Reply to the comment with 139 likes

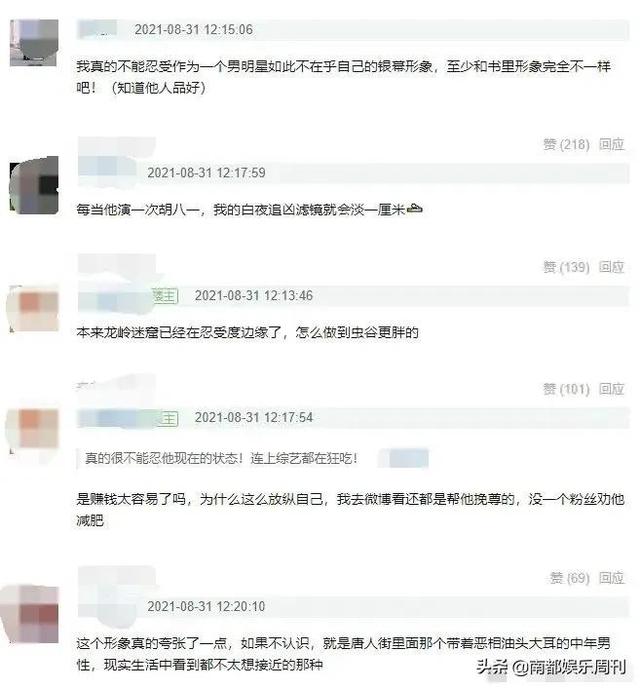(x=611, y=267)
